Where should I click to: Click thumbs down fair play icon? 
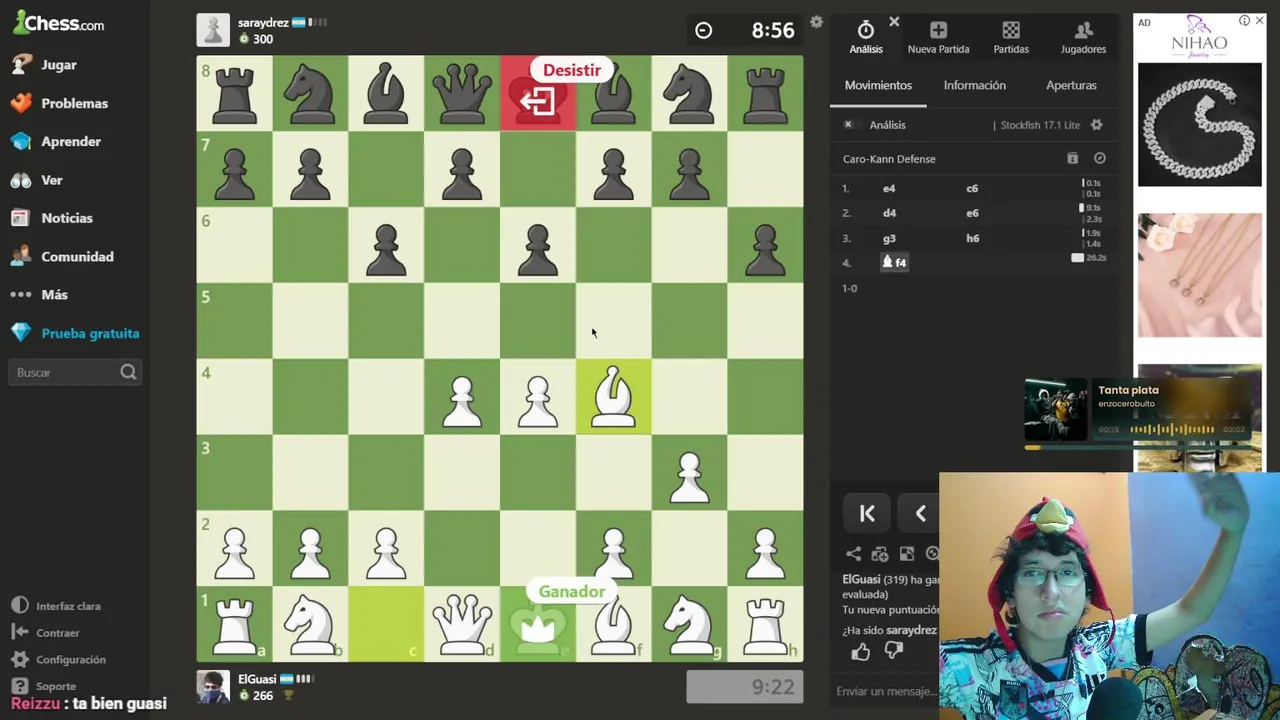pos(894,652)
